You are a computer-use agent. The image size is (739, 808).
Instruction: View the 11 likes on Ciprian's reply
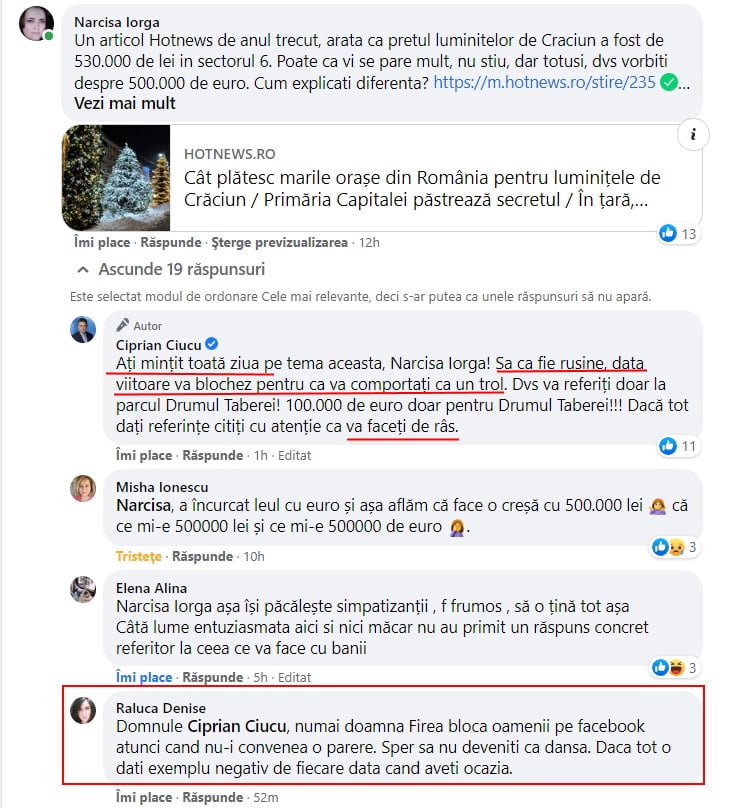679,446
